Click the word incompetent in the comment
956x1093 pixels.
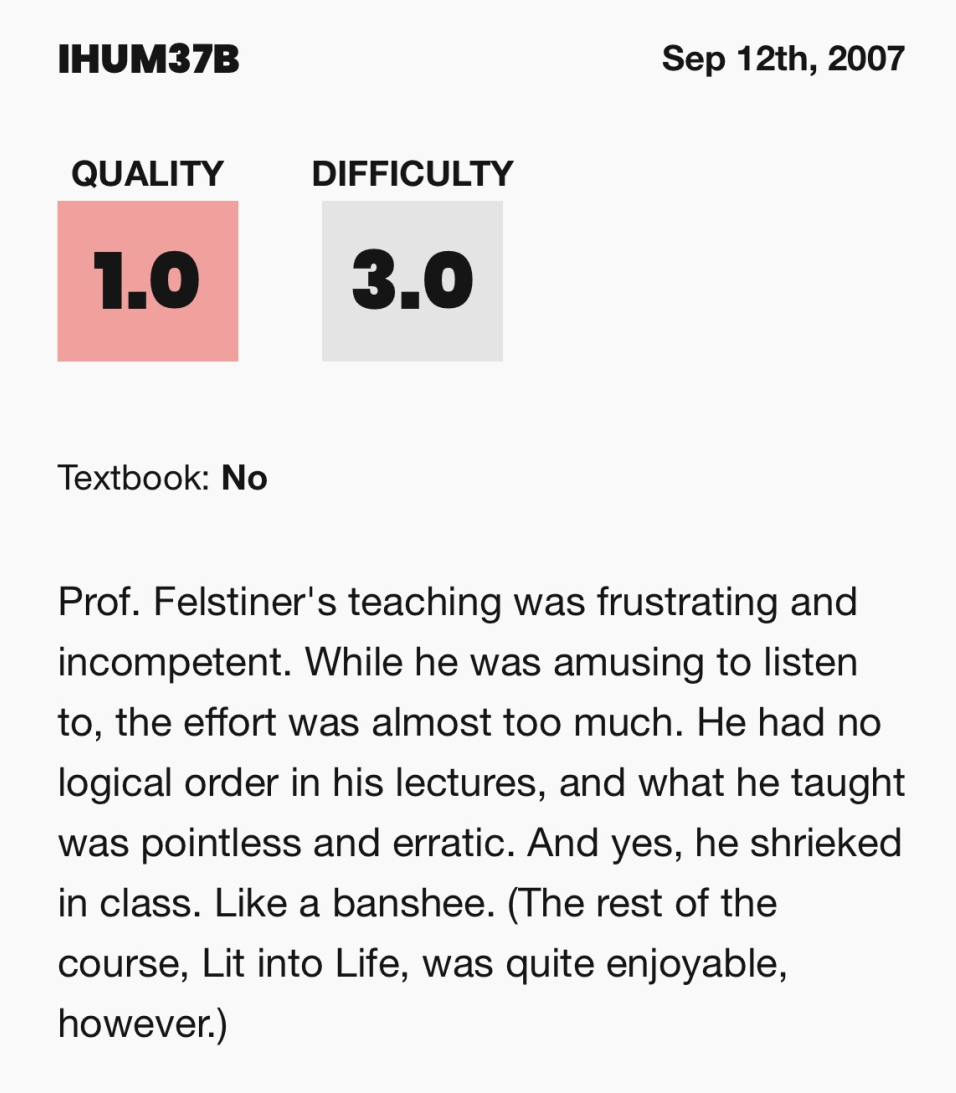[x=174, y=663]
